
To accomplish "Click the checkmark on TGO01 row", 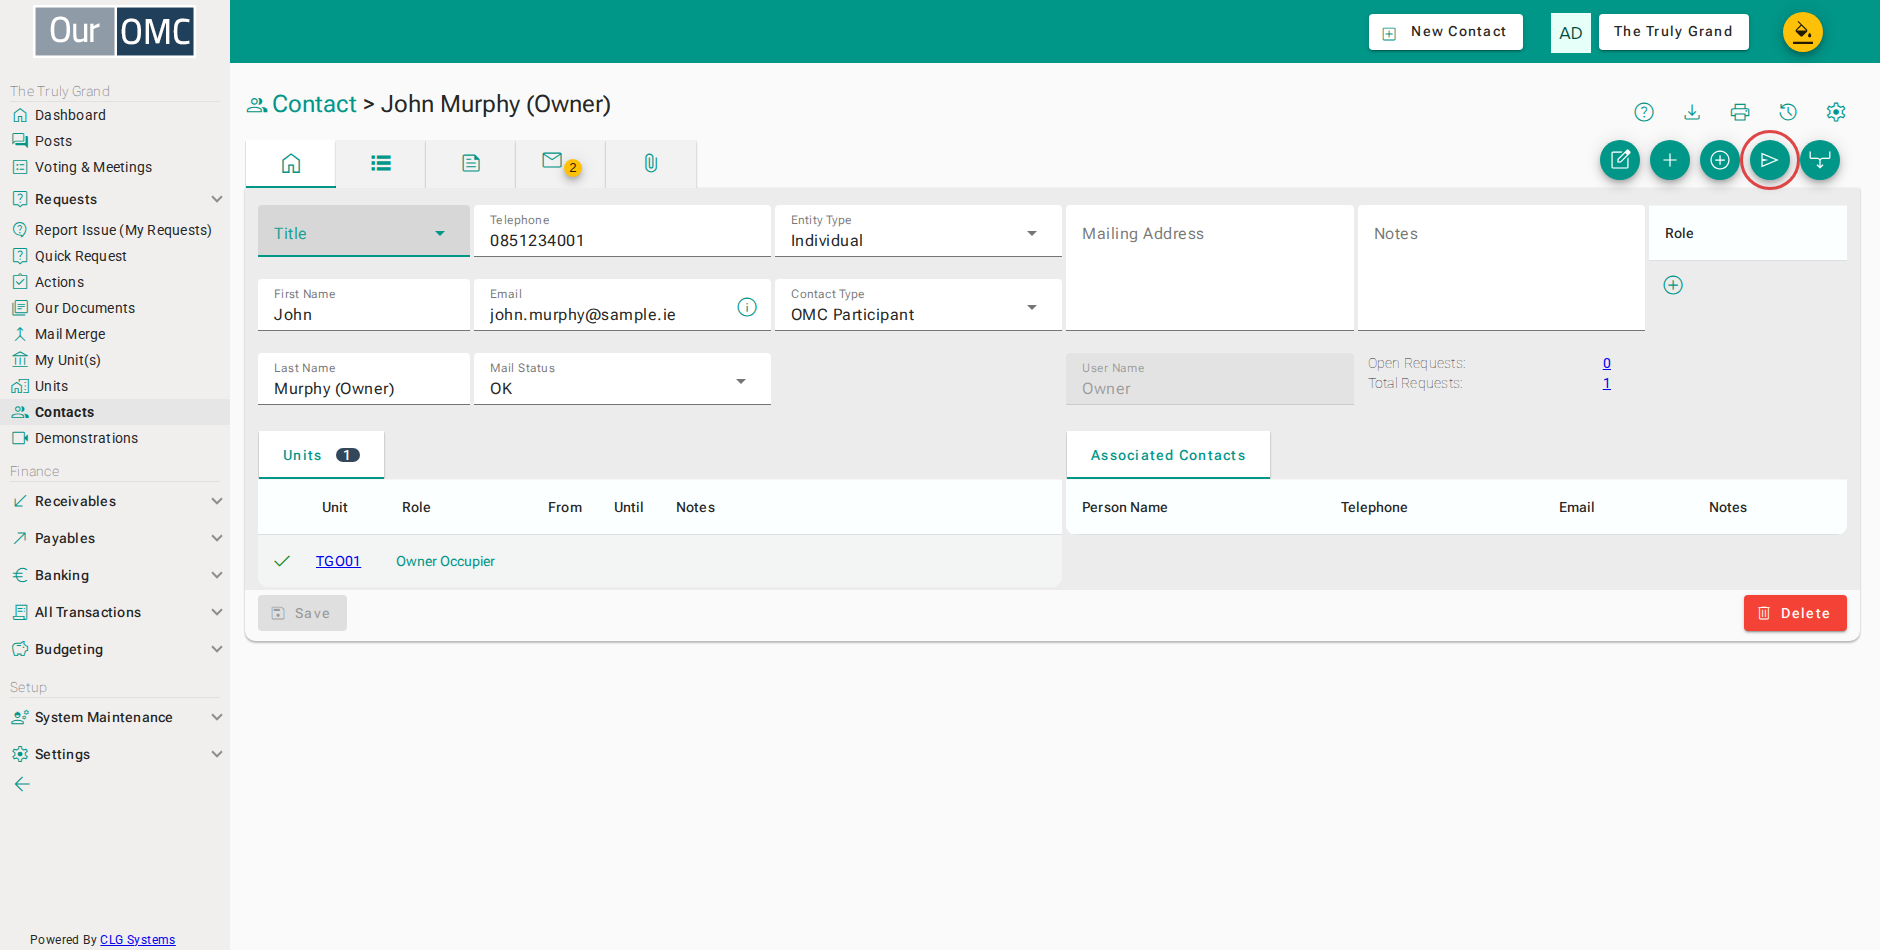I will pos(282,561).
